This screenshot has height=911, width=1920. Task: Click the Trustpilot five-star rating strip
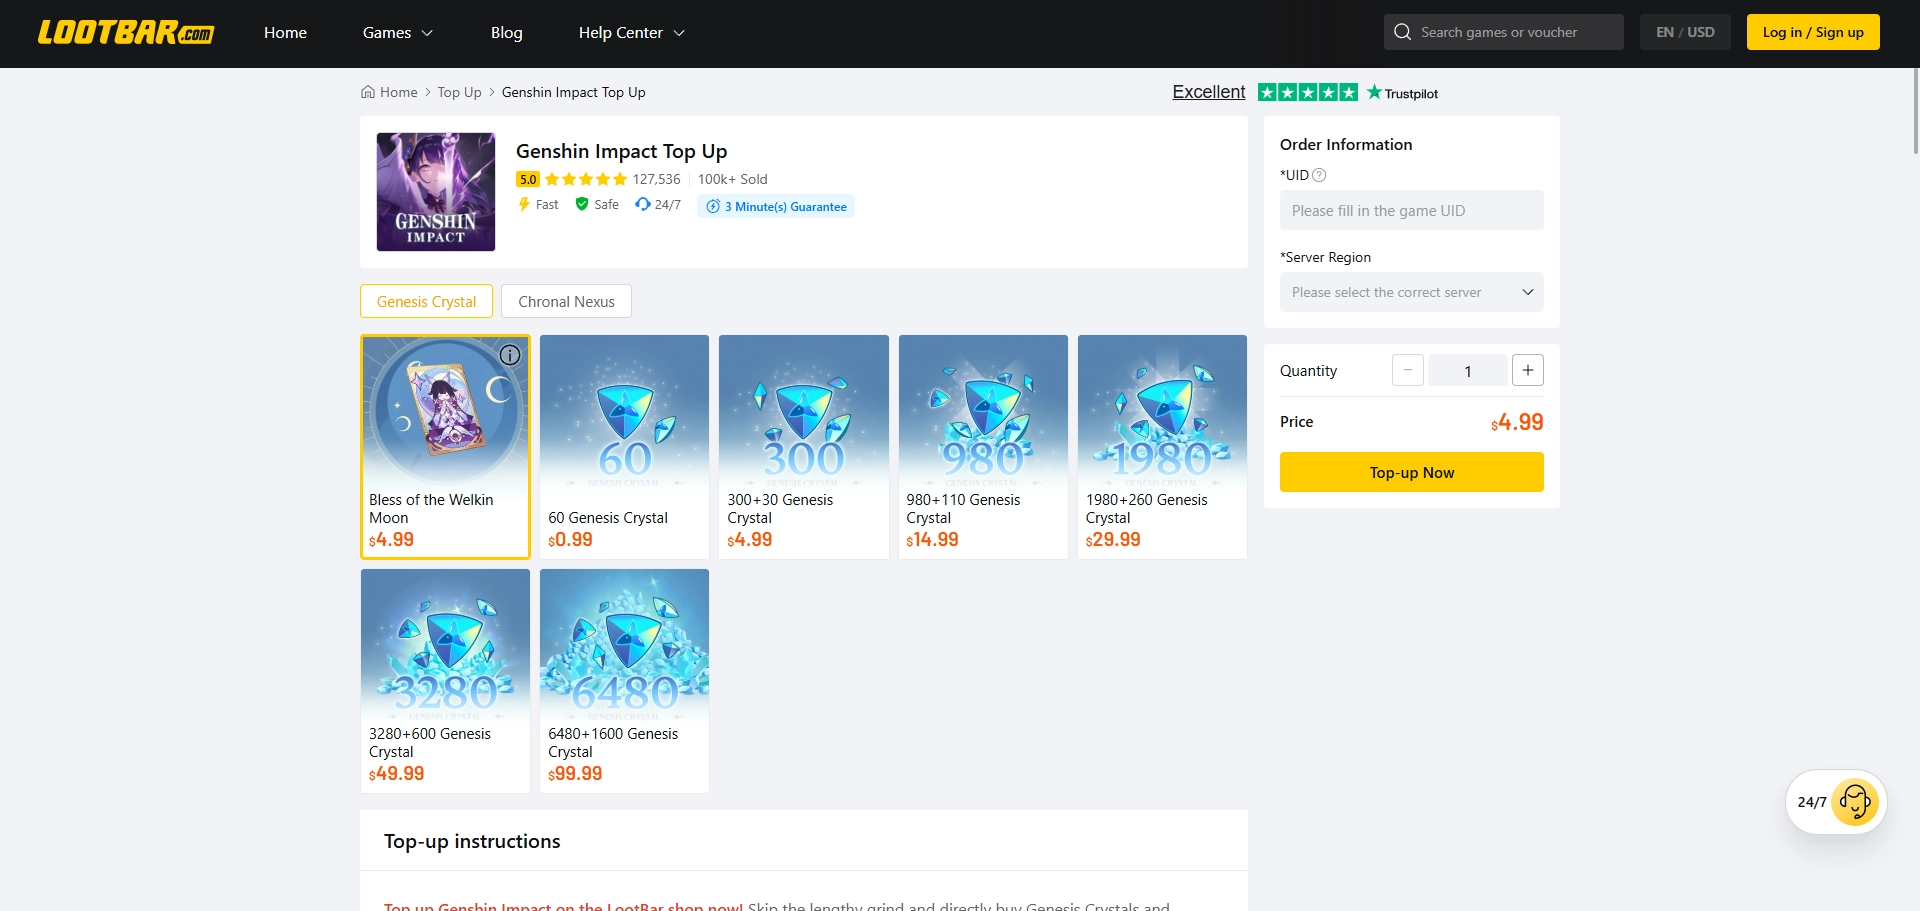(1308, 93)
